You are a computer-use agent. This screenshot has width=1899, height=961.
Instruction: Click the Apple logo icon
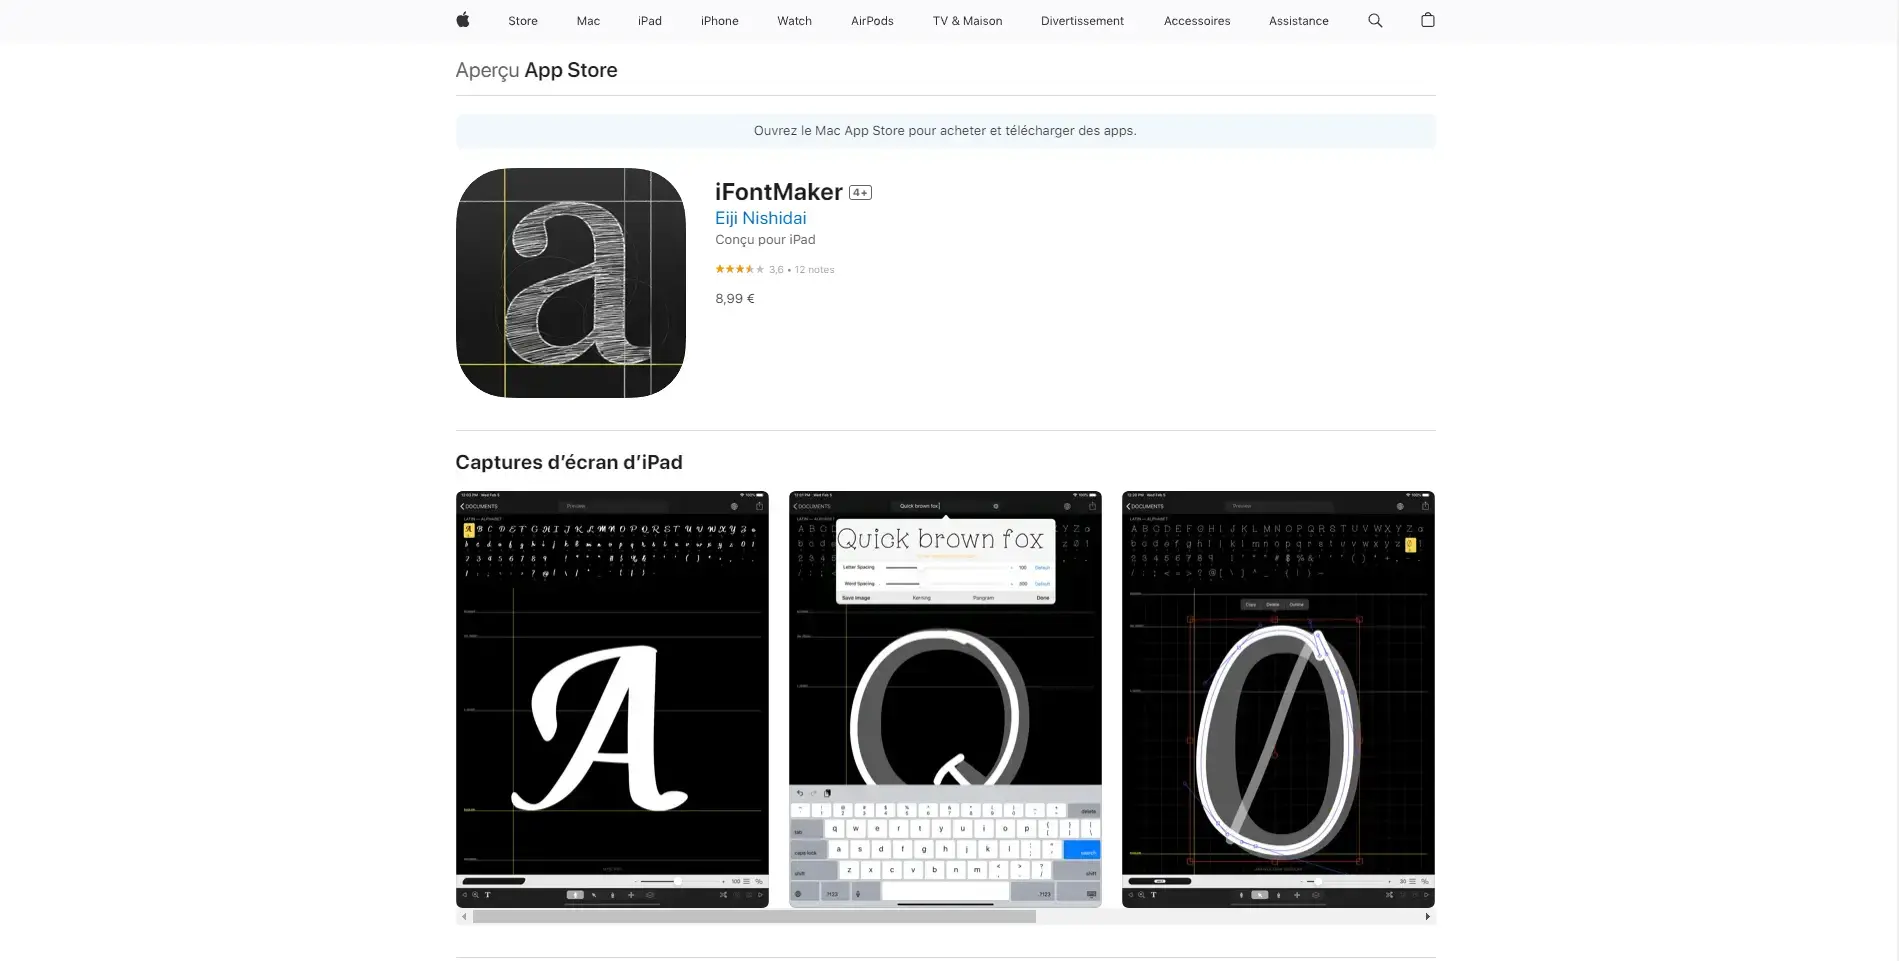point(463,20)
